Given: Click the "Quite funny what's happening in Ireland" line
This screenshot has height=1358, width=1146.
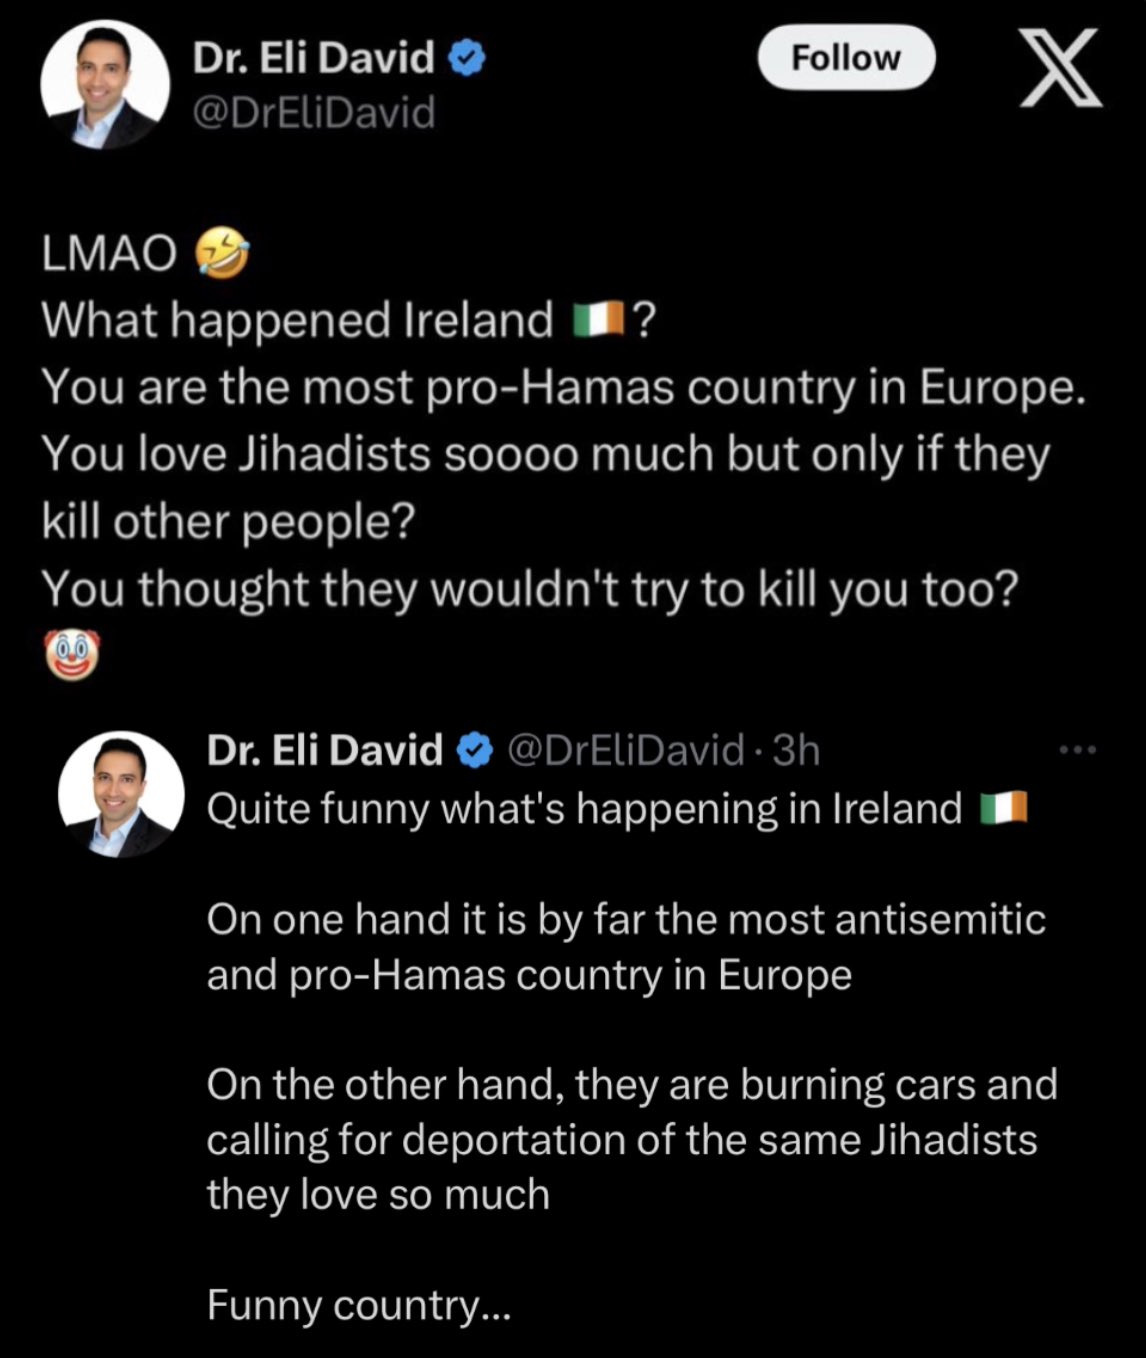Looking at the screenshot, I should [584, 808].
